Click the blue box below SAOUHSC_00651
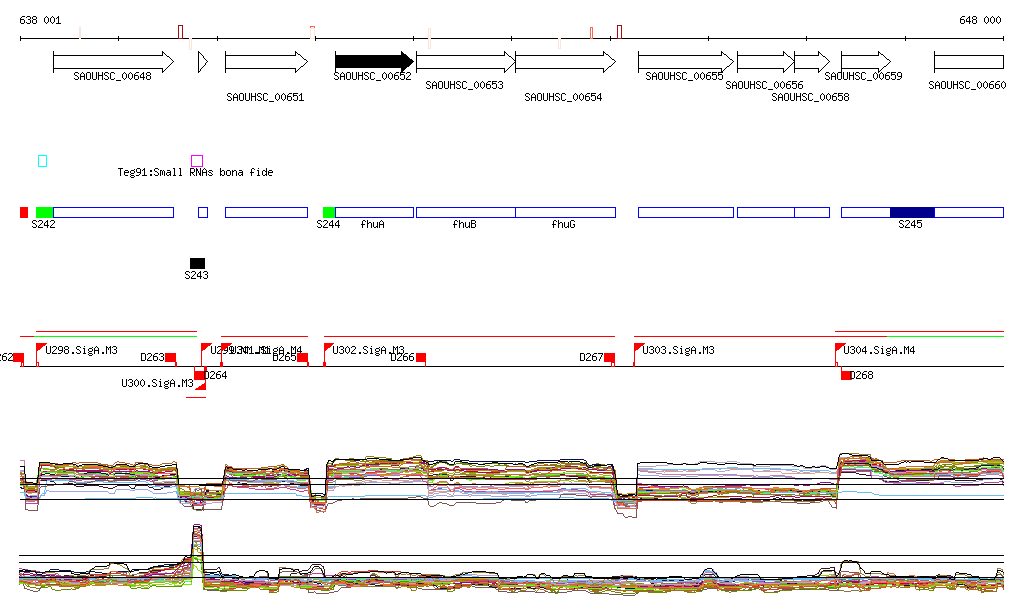Screen dimensions: 1024x611 [266, 212]
